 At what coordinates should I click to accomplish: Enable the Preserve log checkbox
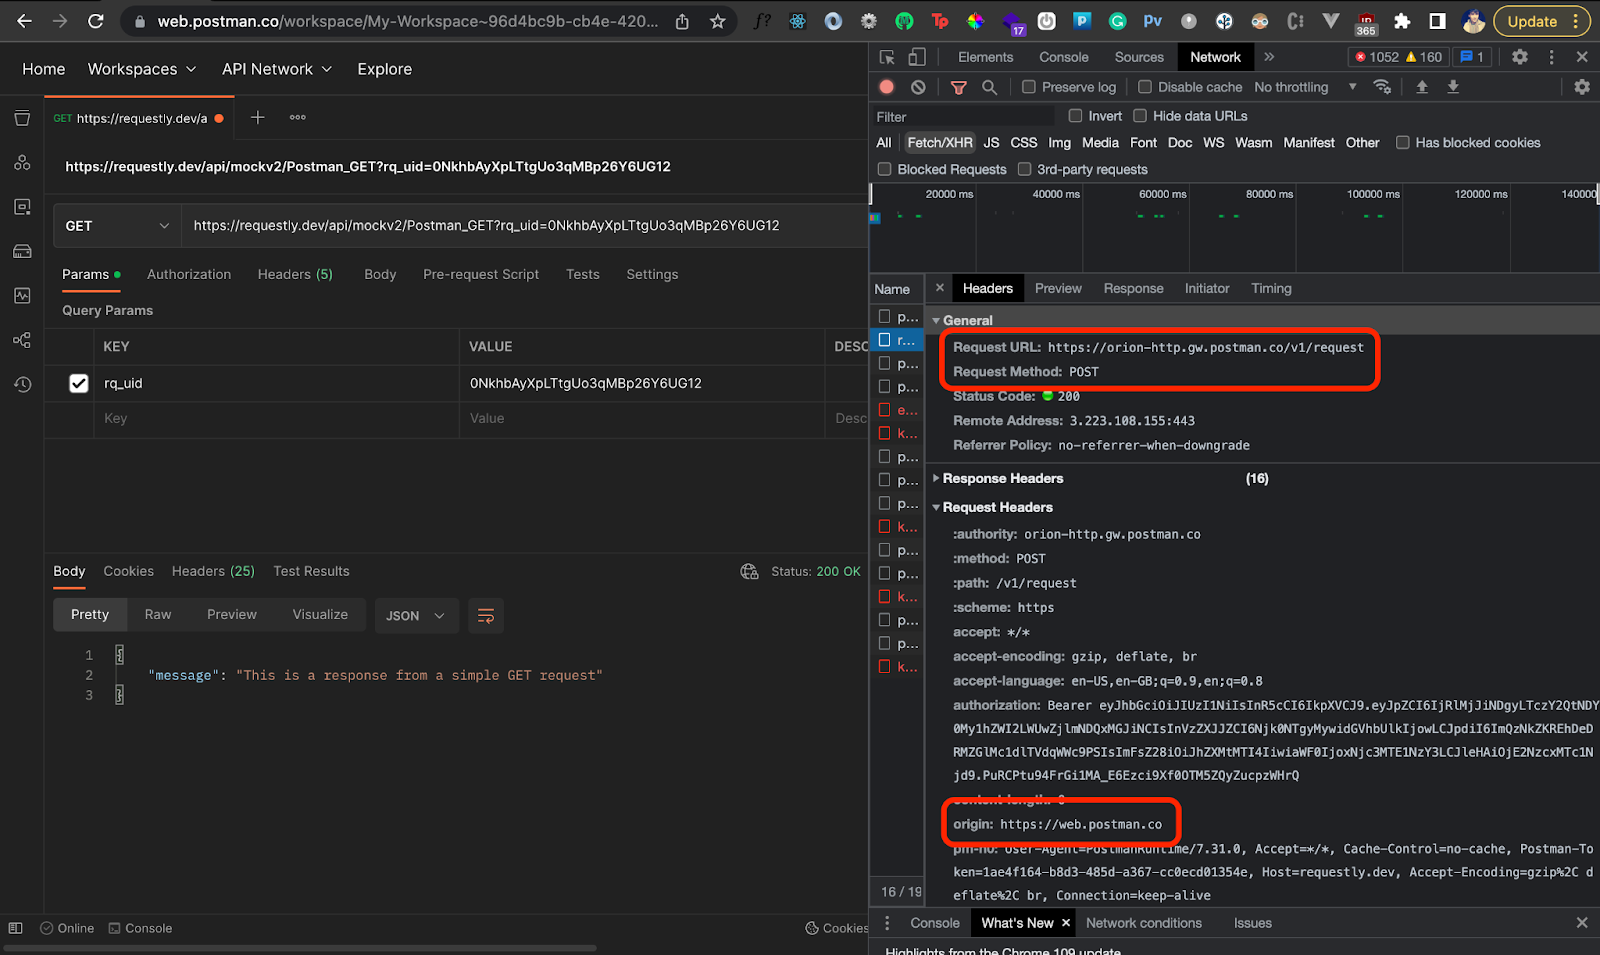coord(1030,87)
